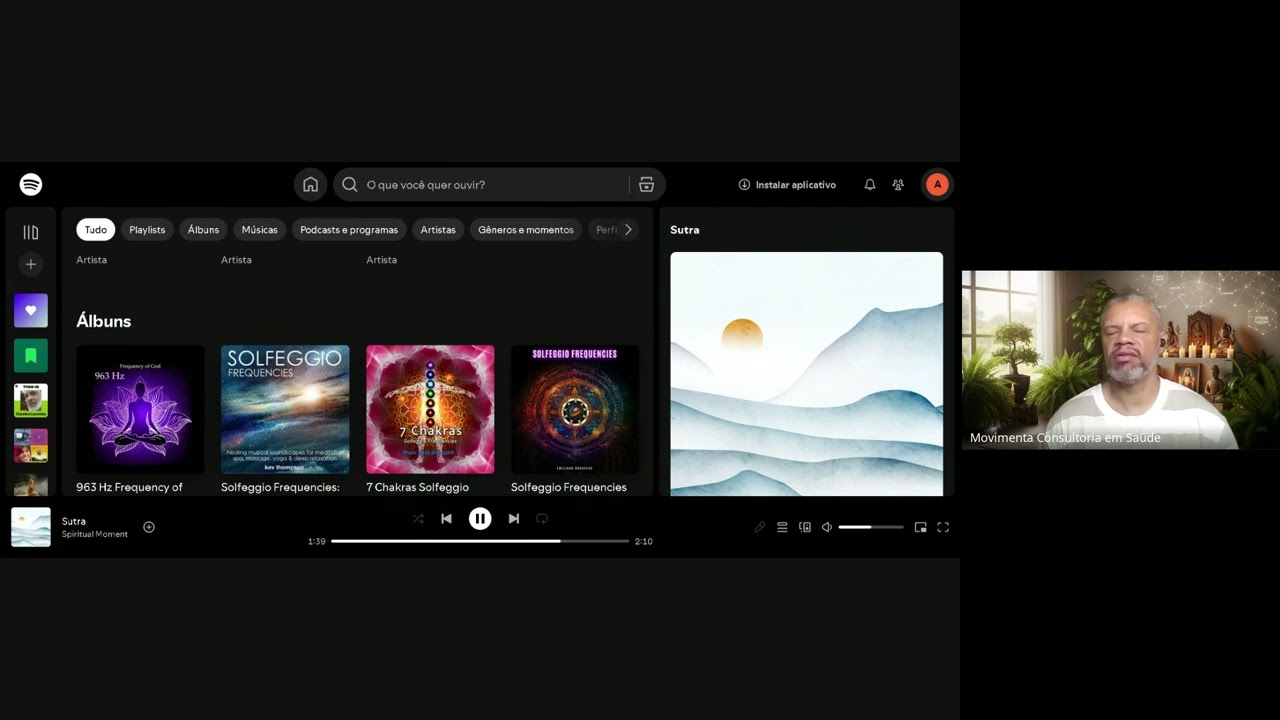This screenshot has height=720, width=1280.
Task: Toggle lyrics microphone icon
Action: pyautogui.click(x=760, y=527)
